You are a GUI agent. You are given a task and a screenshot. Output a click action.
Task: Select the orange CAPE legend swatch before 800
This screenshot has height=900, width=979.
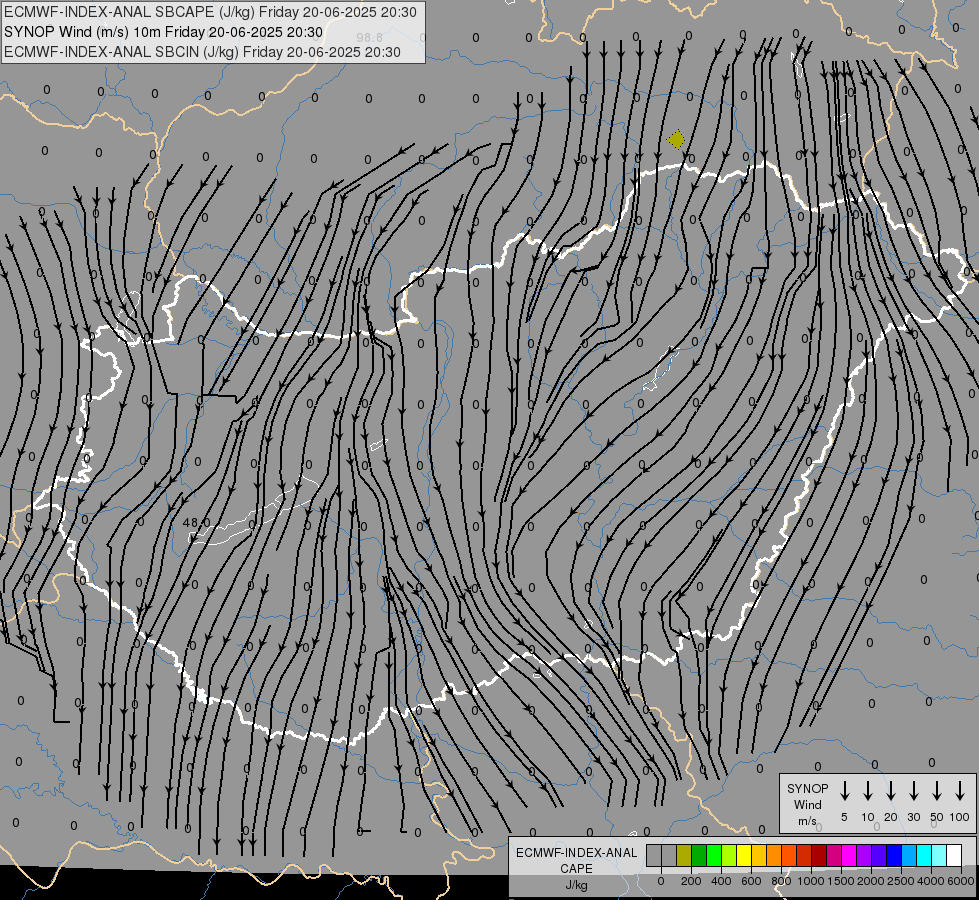(x=774, y=855)
